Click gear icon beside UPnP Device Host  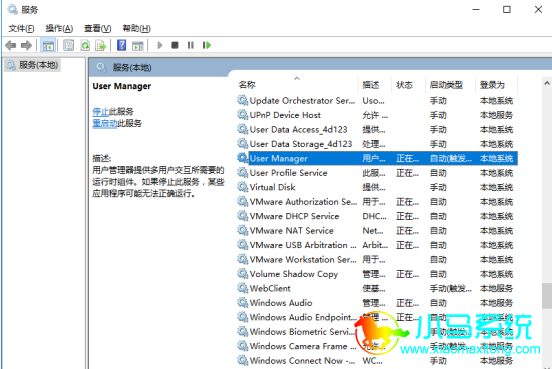243,115
